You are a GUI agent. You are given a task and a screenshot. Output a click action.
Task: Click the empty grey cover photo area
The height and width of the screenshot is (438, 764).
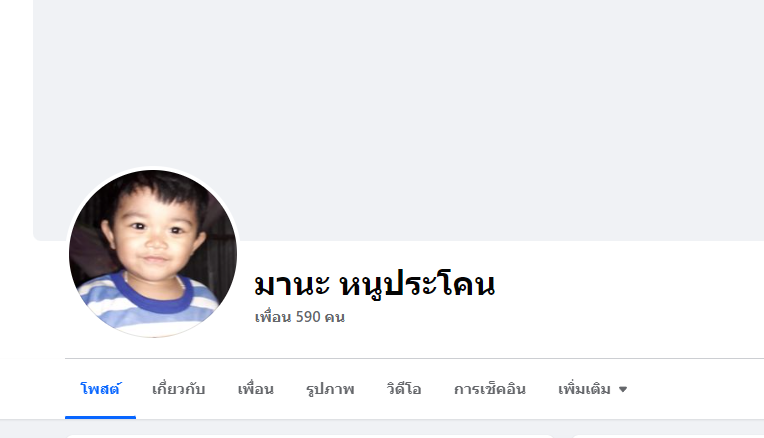click(x=439, y=97)
